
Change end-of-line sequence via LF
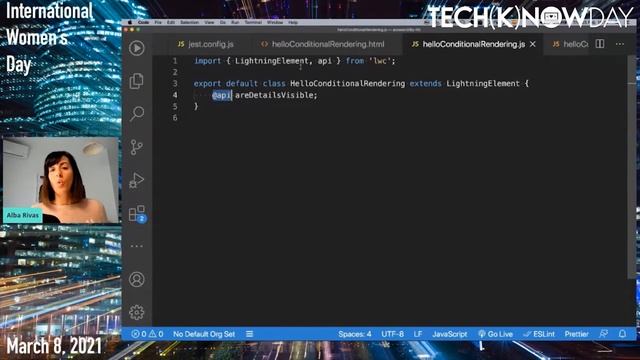coord(418,334)
